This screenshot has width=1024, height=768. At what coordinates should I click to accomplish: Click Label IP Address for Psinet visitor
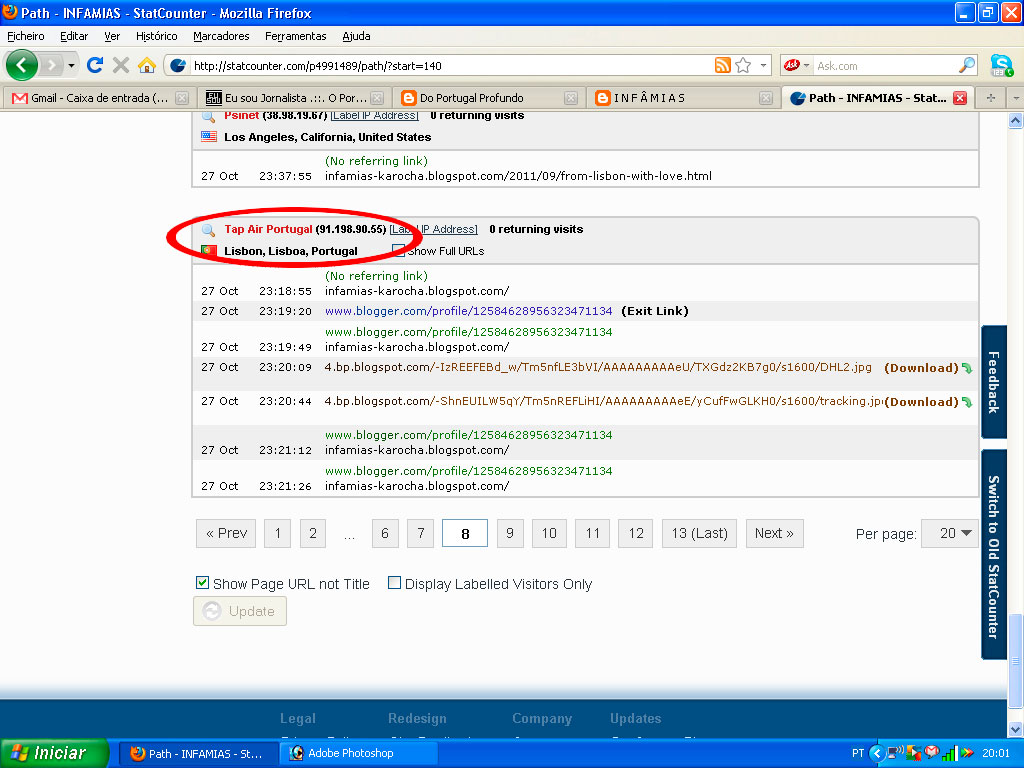tap(374, 116)
